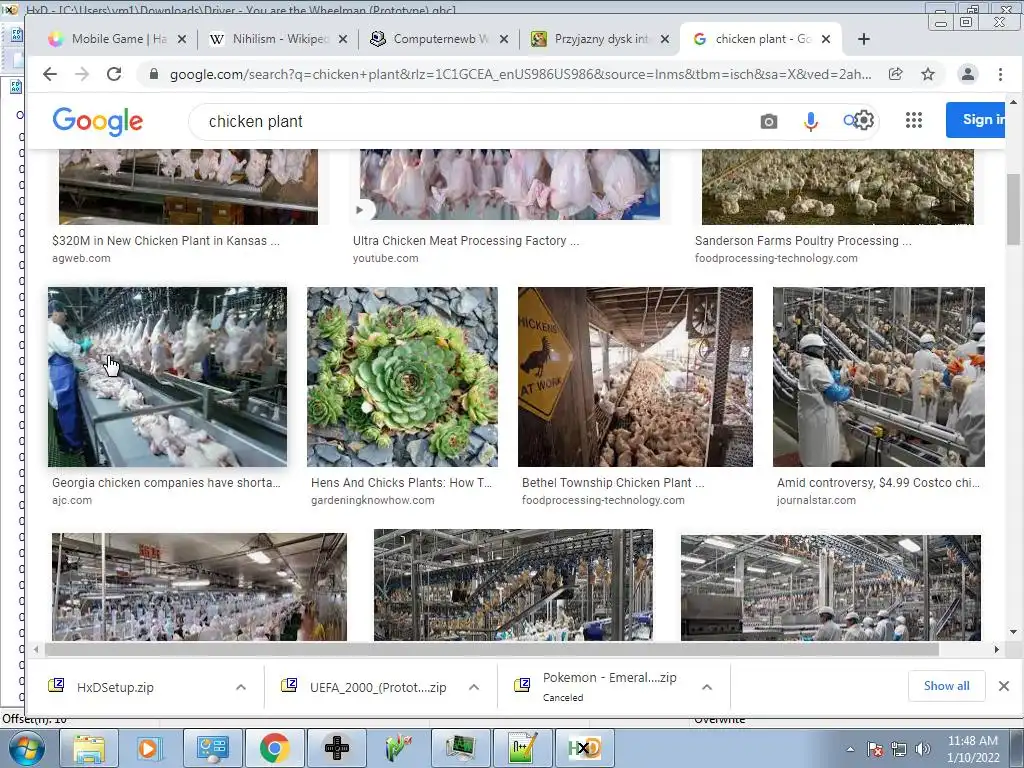Open the Windows Start menu
1024x768 pixels.
[27, 748]
